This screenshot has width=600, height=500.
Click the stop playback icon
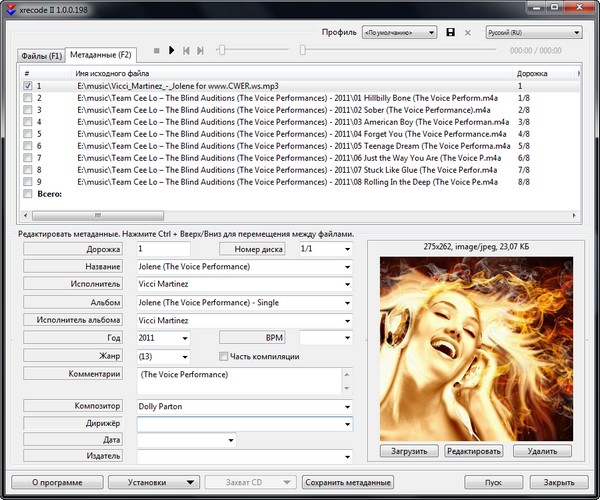click(x=156, y=50)
